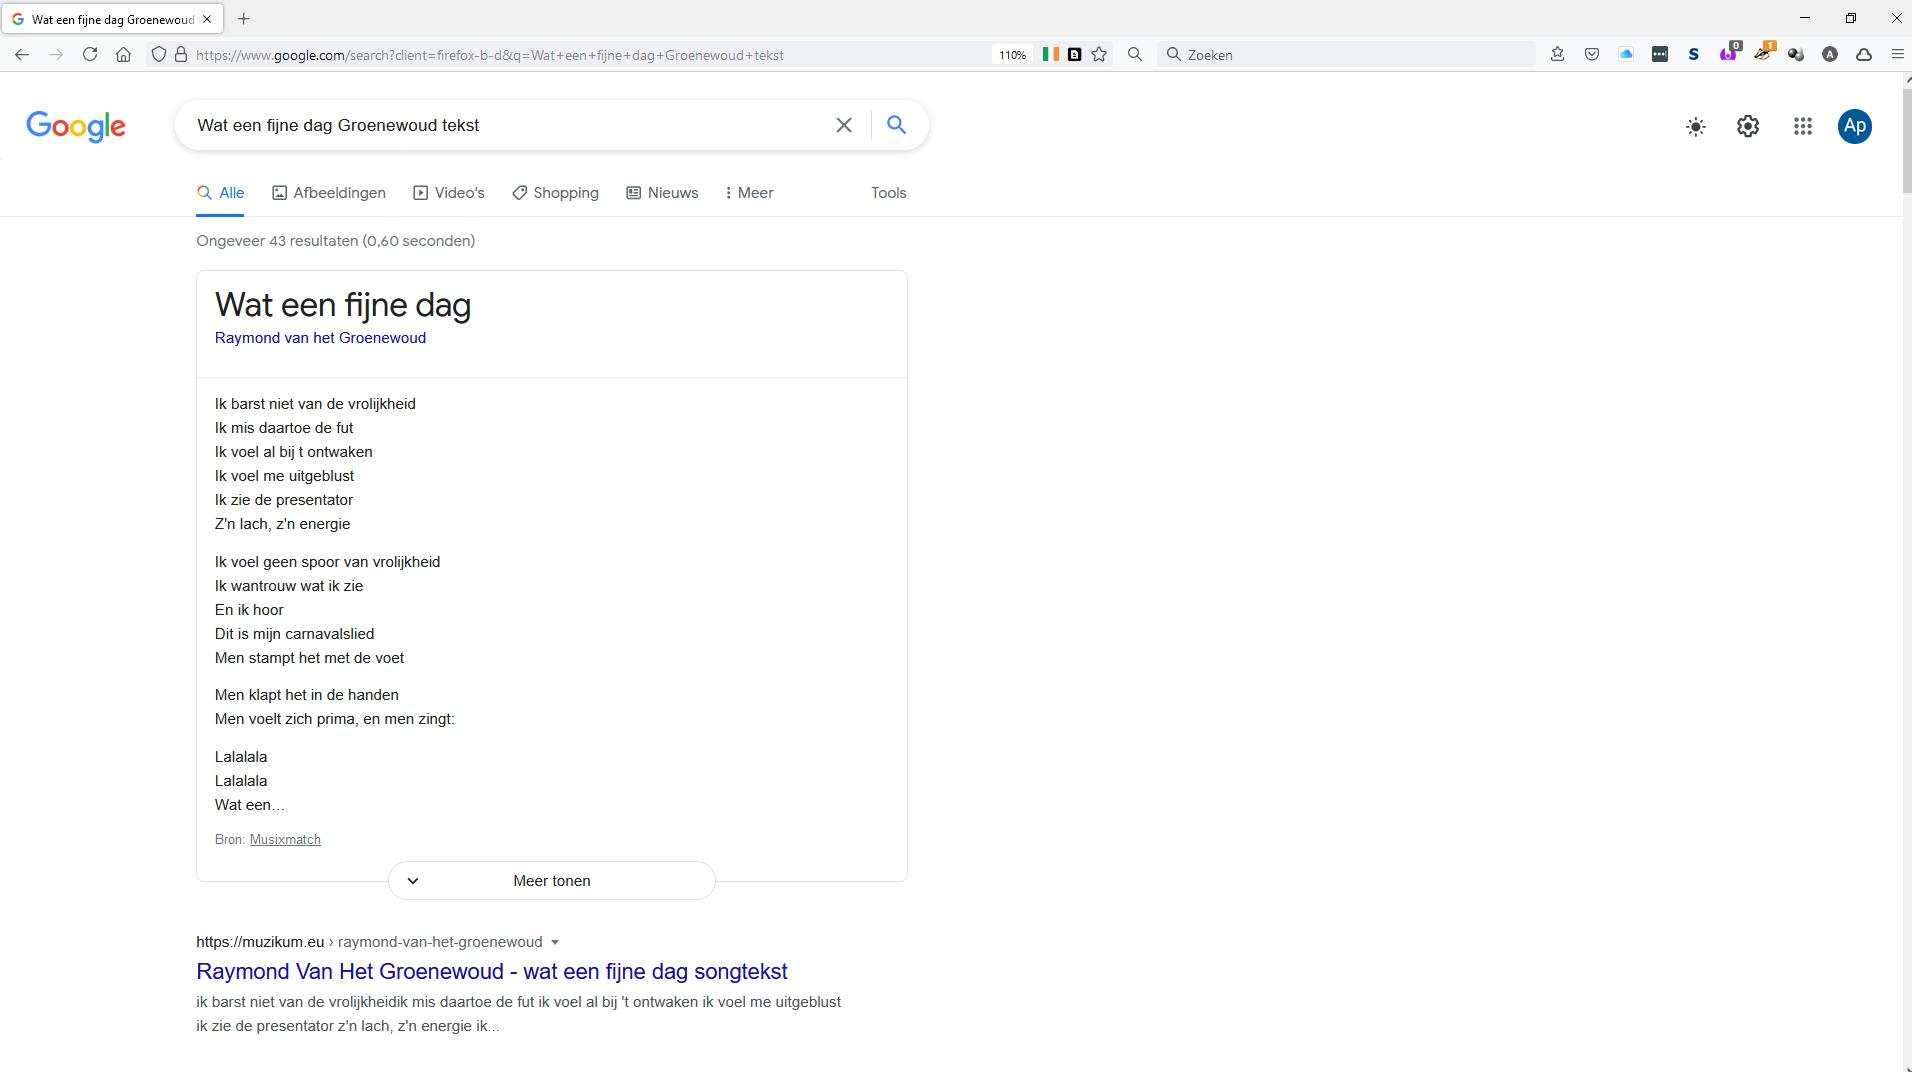Viewport: 1912px width, 1072px height.
Task: Go forward to the next page
Action: click(x=56, y=55)
